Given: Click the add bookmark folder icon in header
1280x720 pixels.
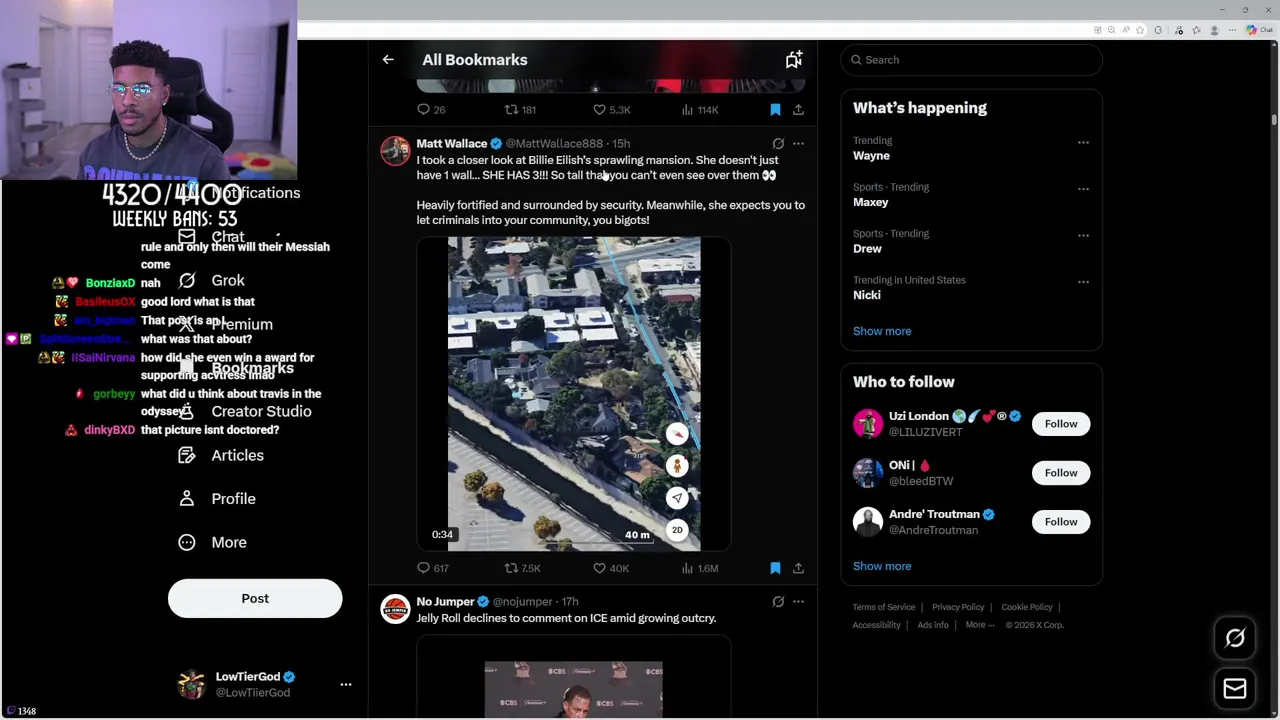Looking at the screenshot, I should [x=793, y=60].
